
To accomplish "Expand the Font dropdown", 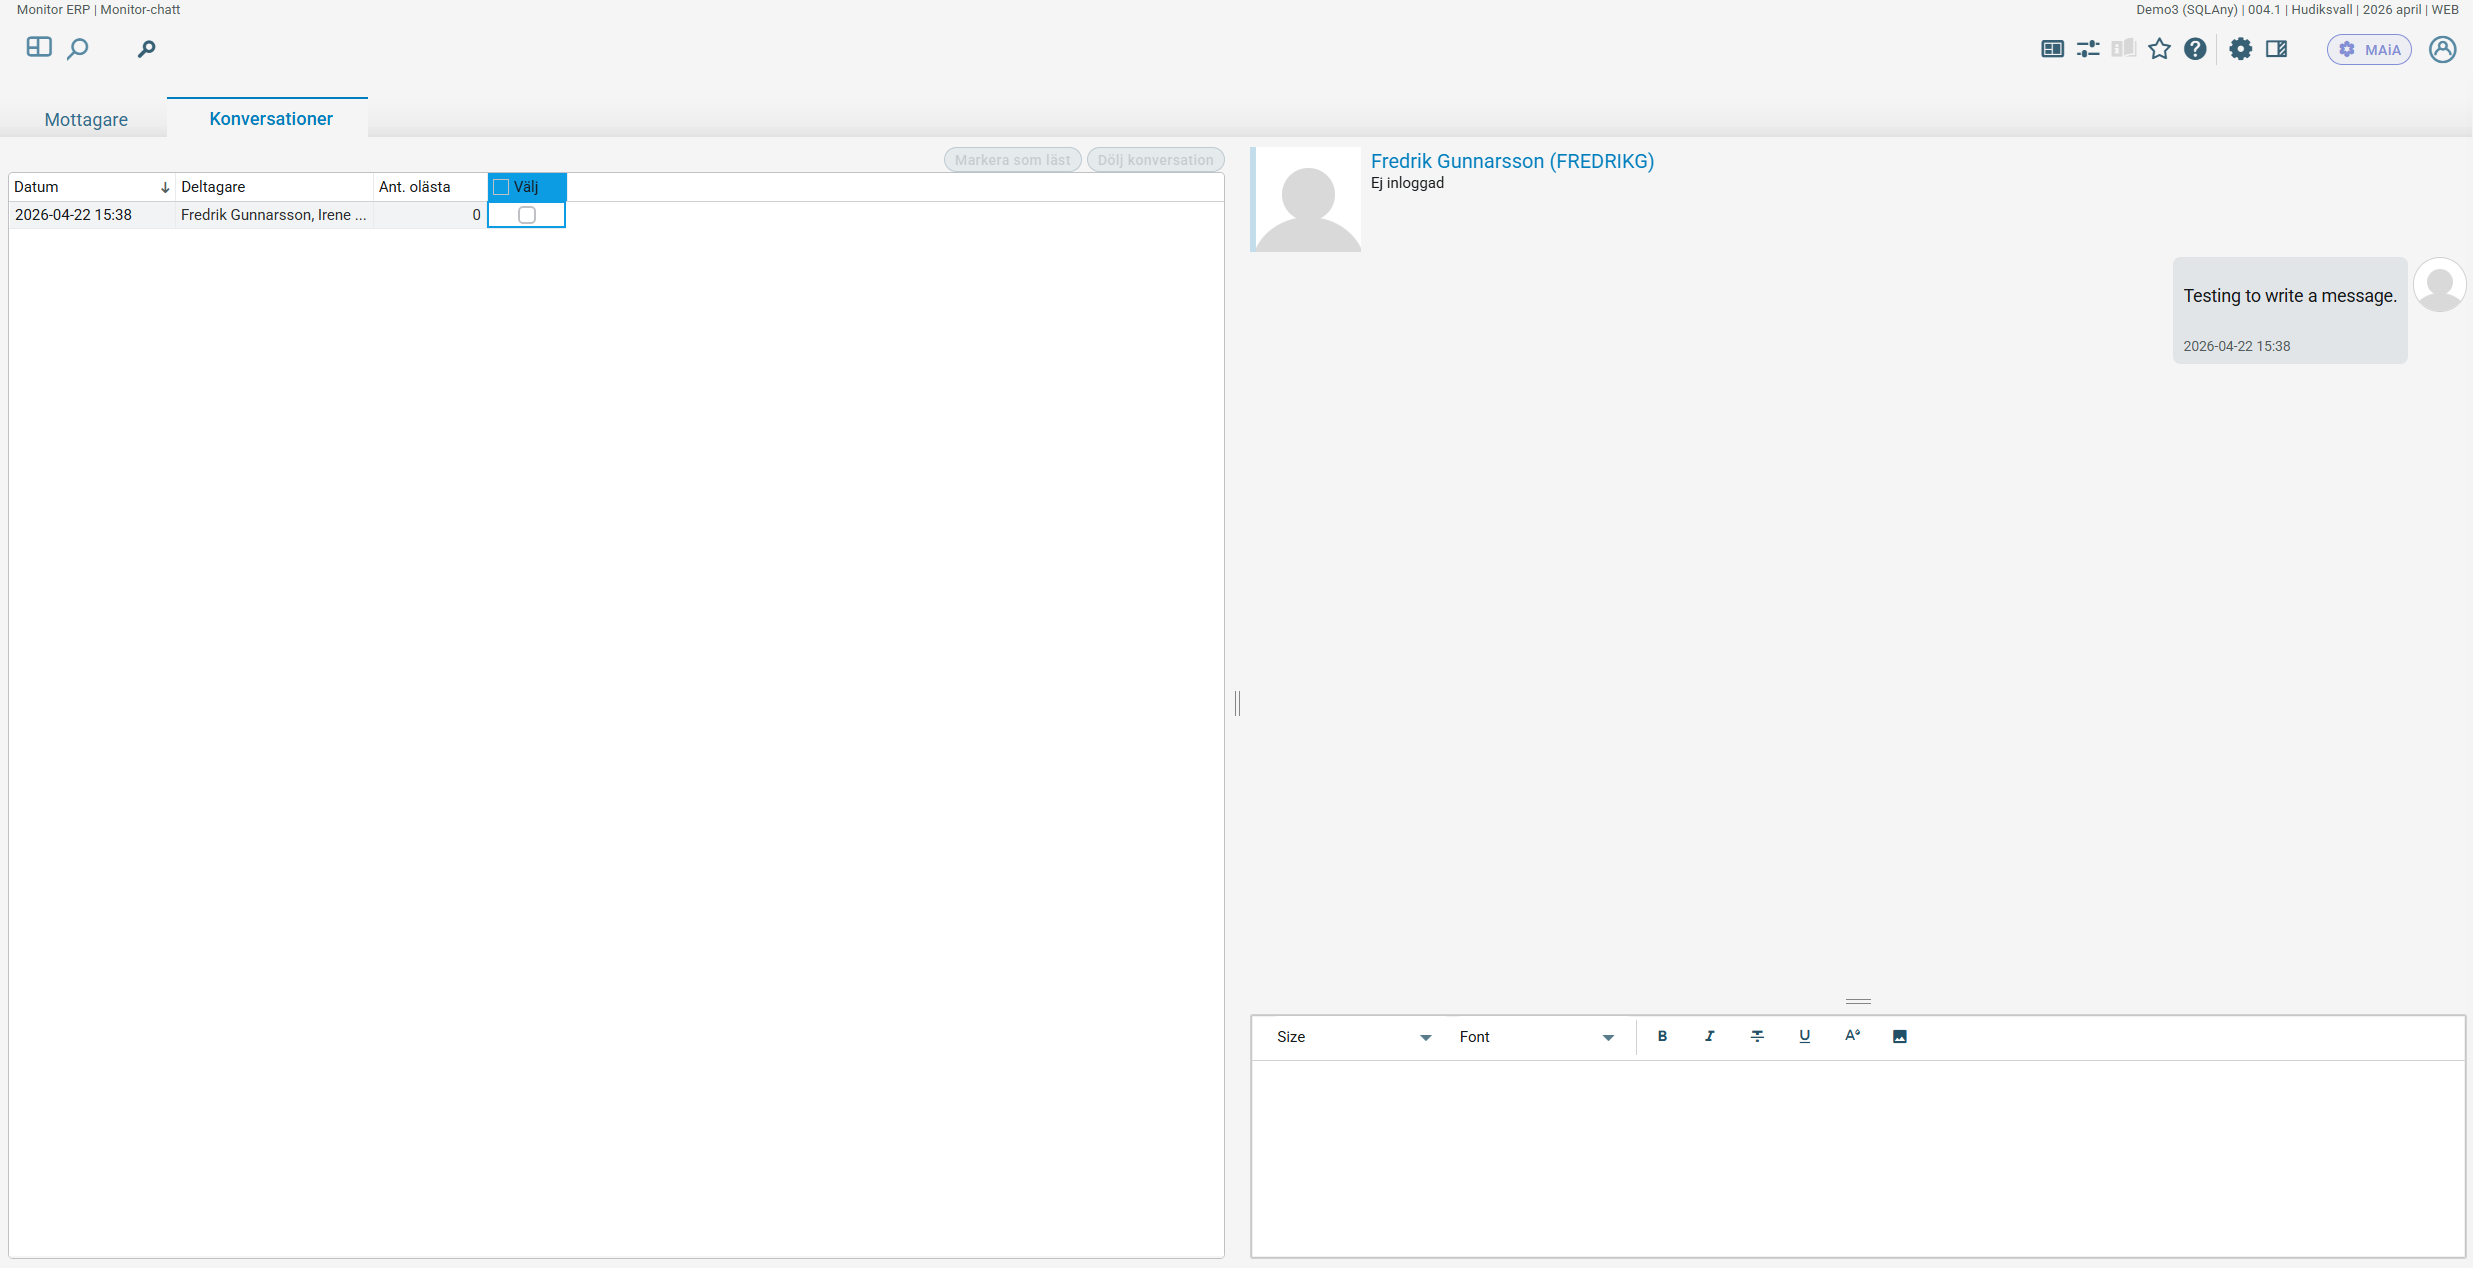I will coord(1536,1037).
